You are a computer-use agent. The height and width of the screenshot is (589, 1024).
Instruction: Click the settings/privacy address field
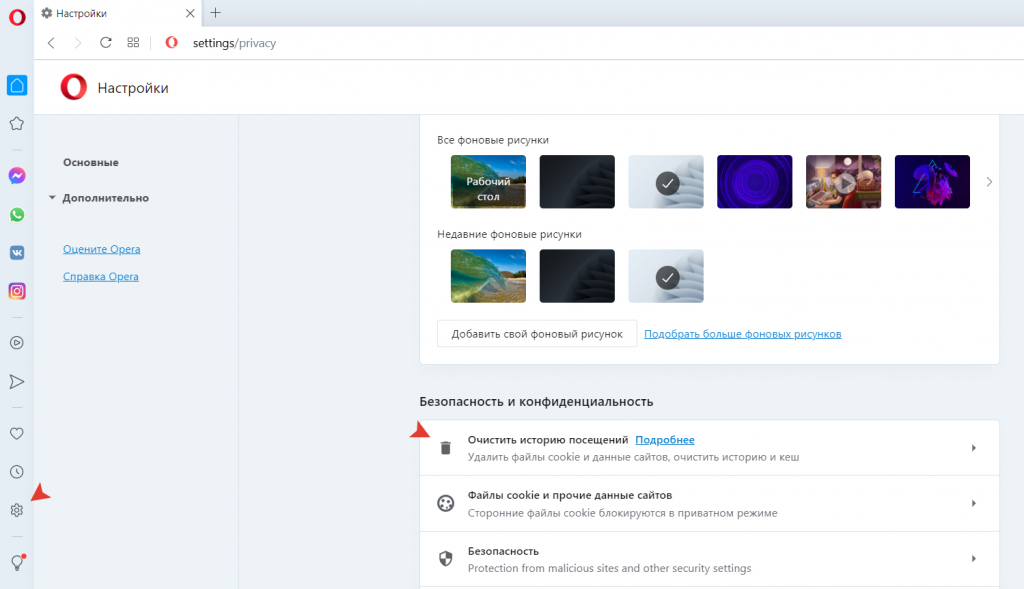click(234, 43)
